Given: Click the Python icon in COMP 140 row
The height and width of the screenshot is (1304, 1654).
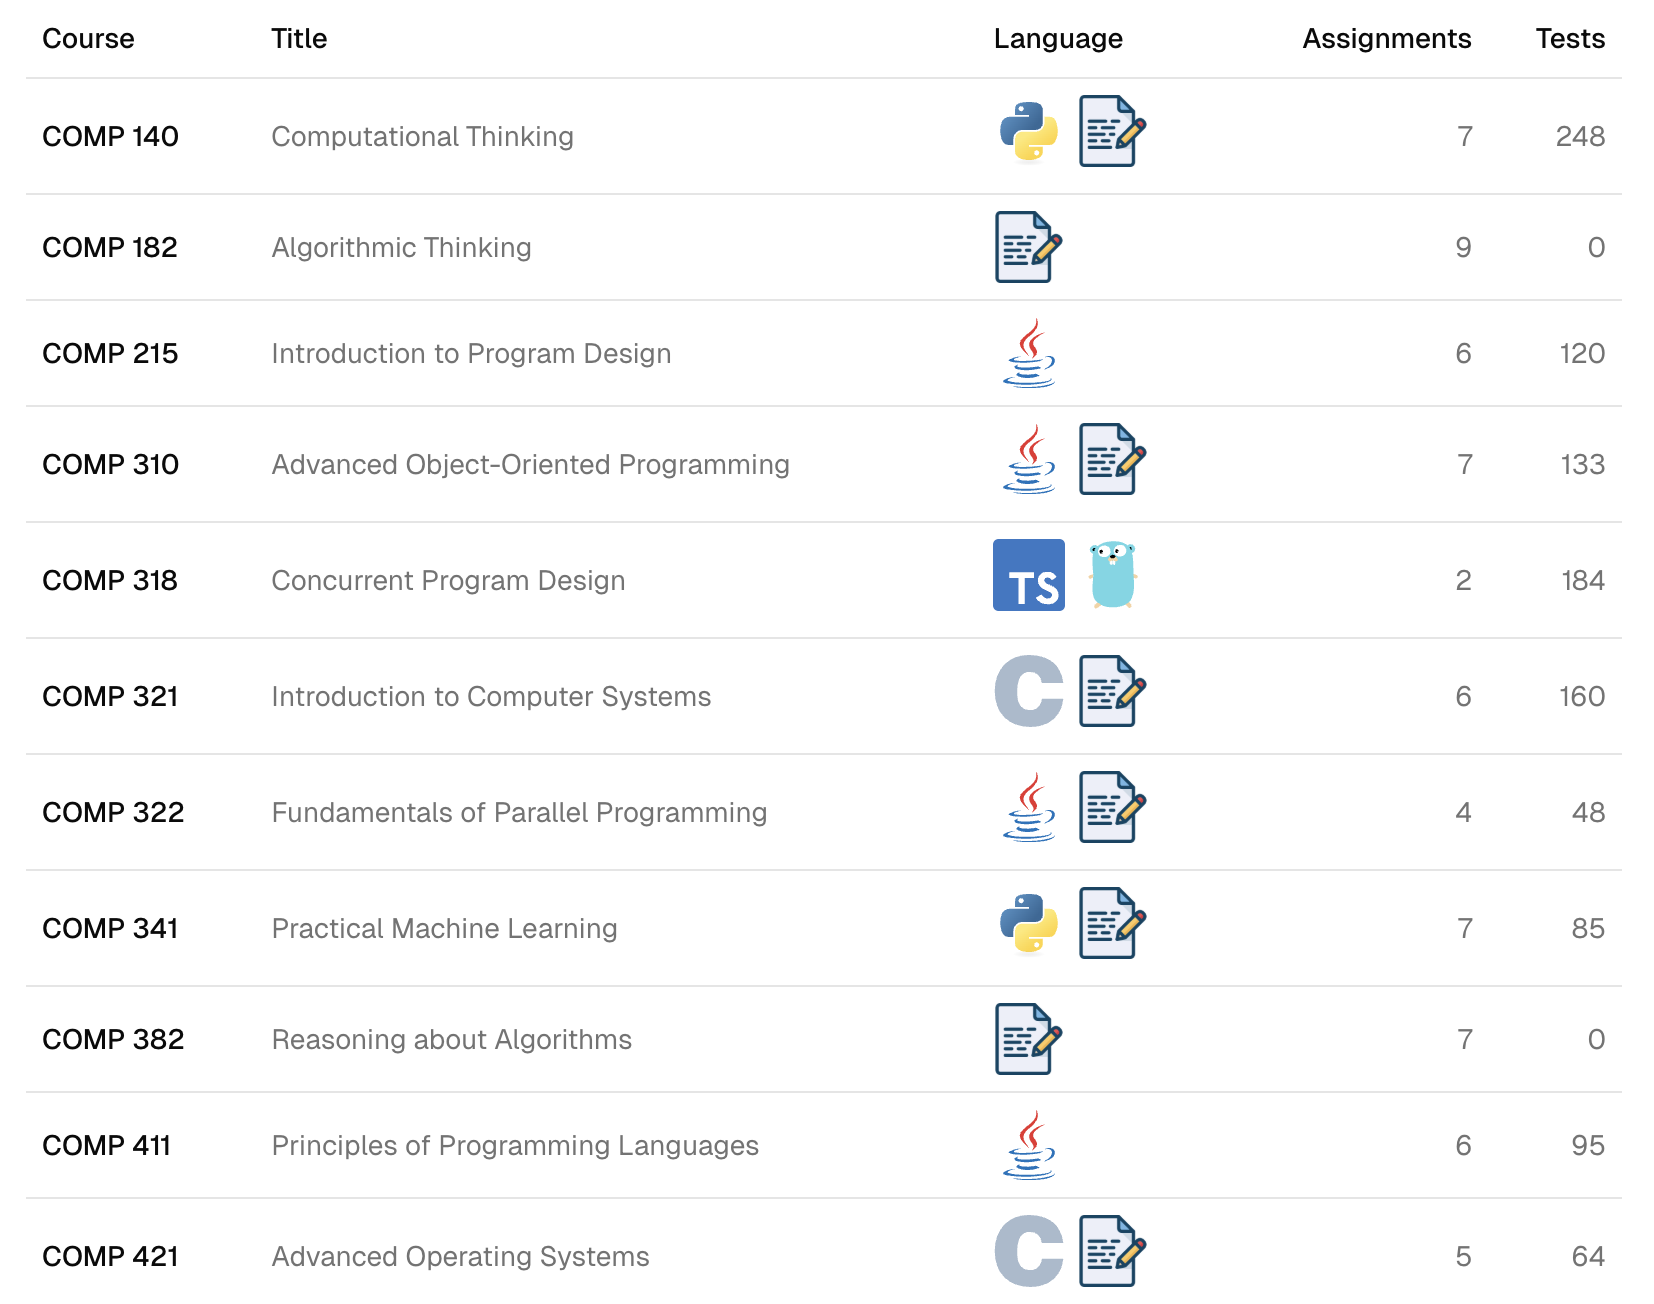Looking at the screenshot, I should pyautogui.click(x=1028, y=132).
